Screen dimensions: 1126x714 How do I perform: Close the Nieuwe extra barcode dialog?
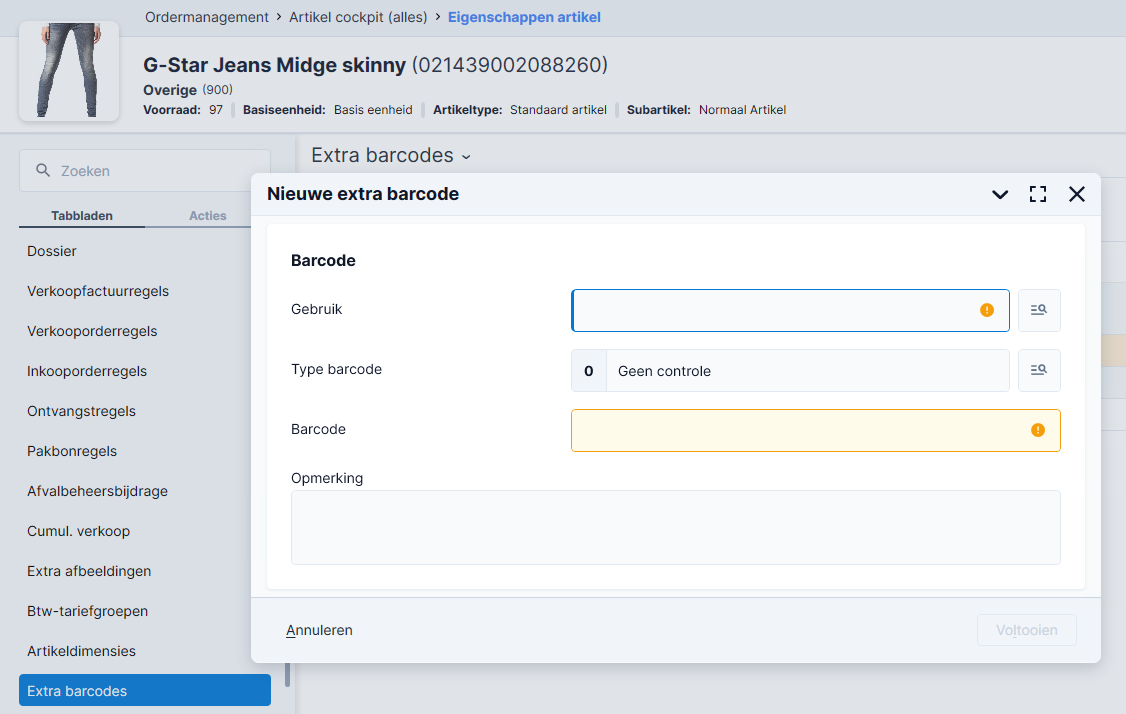(1077, 194)
